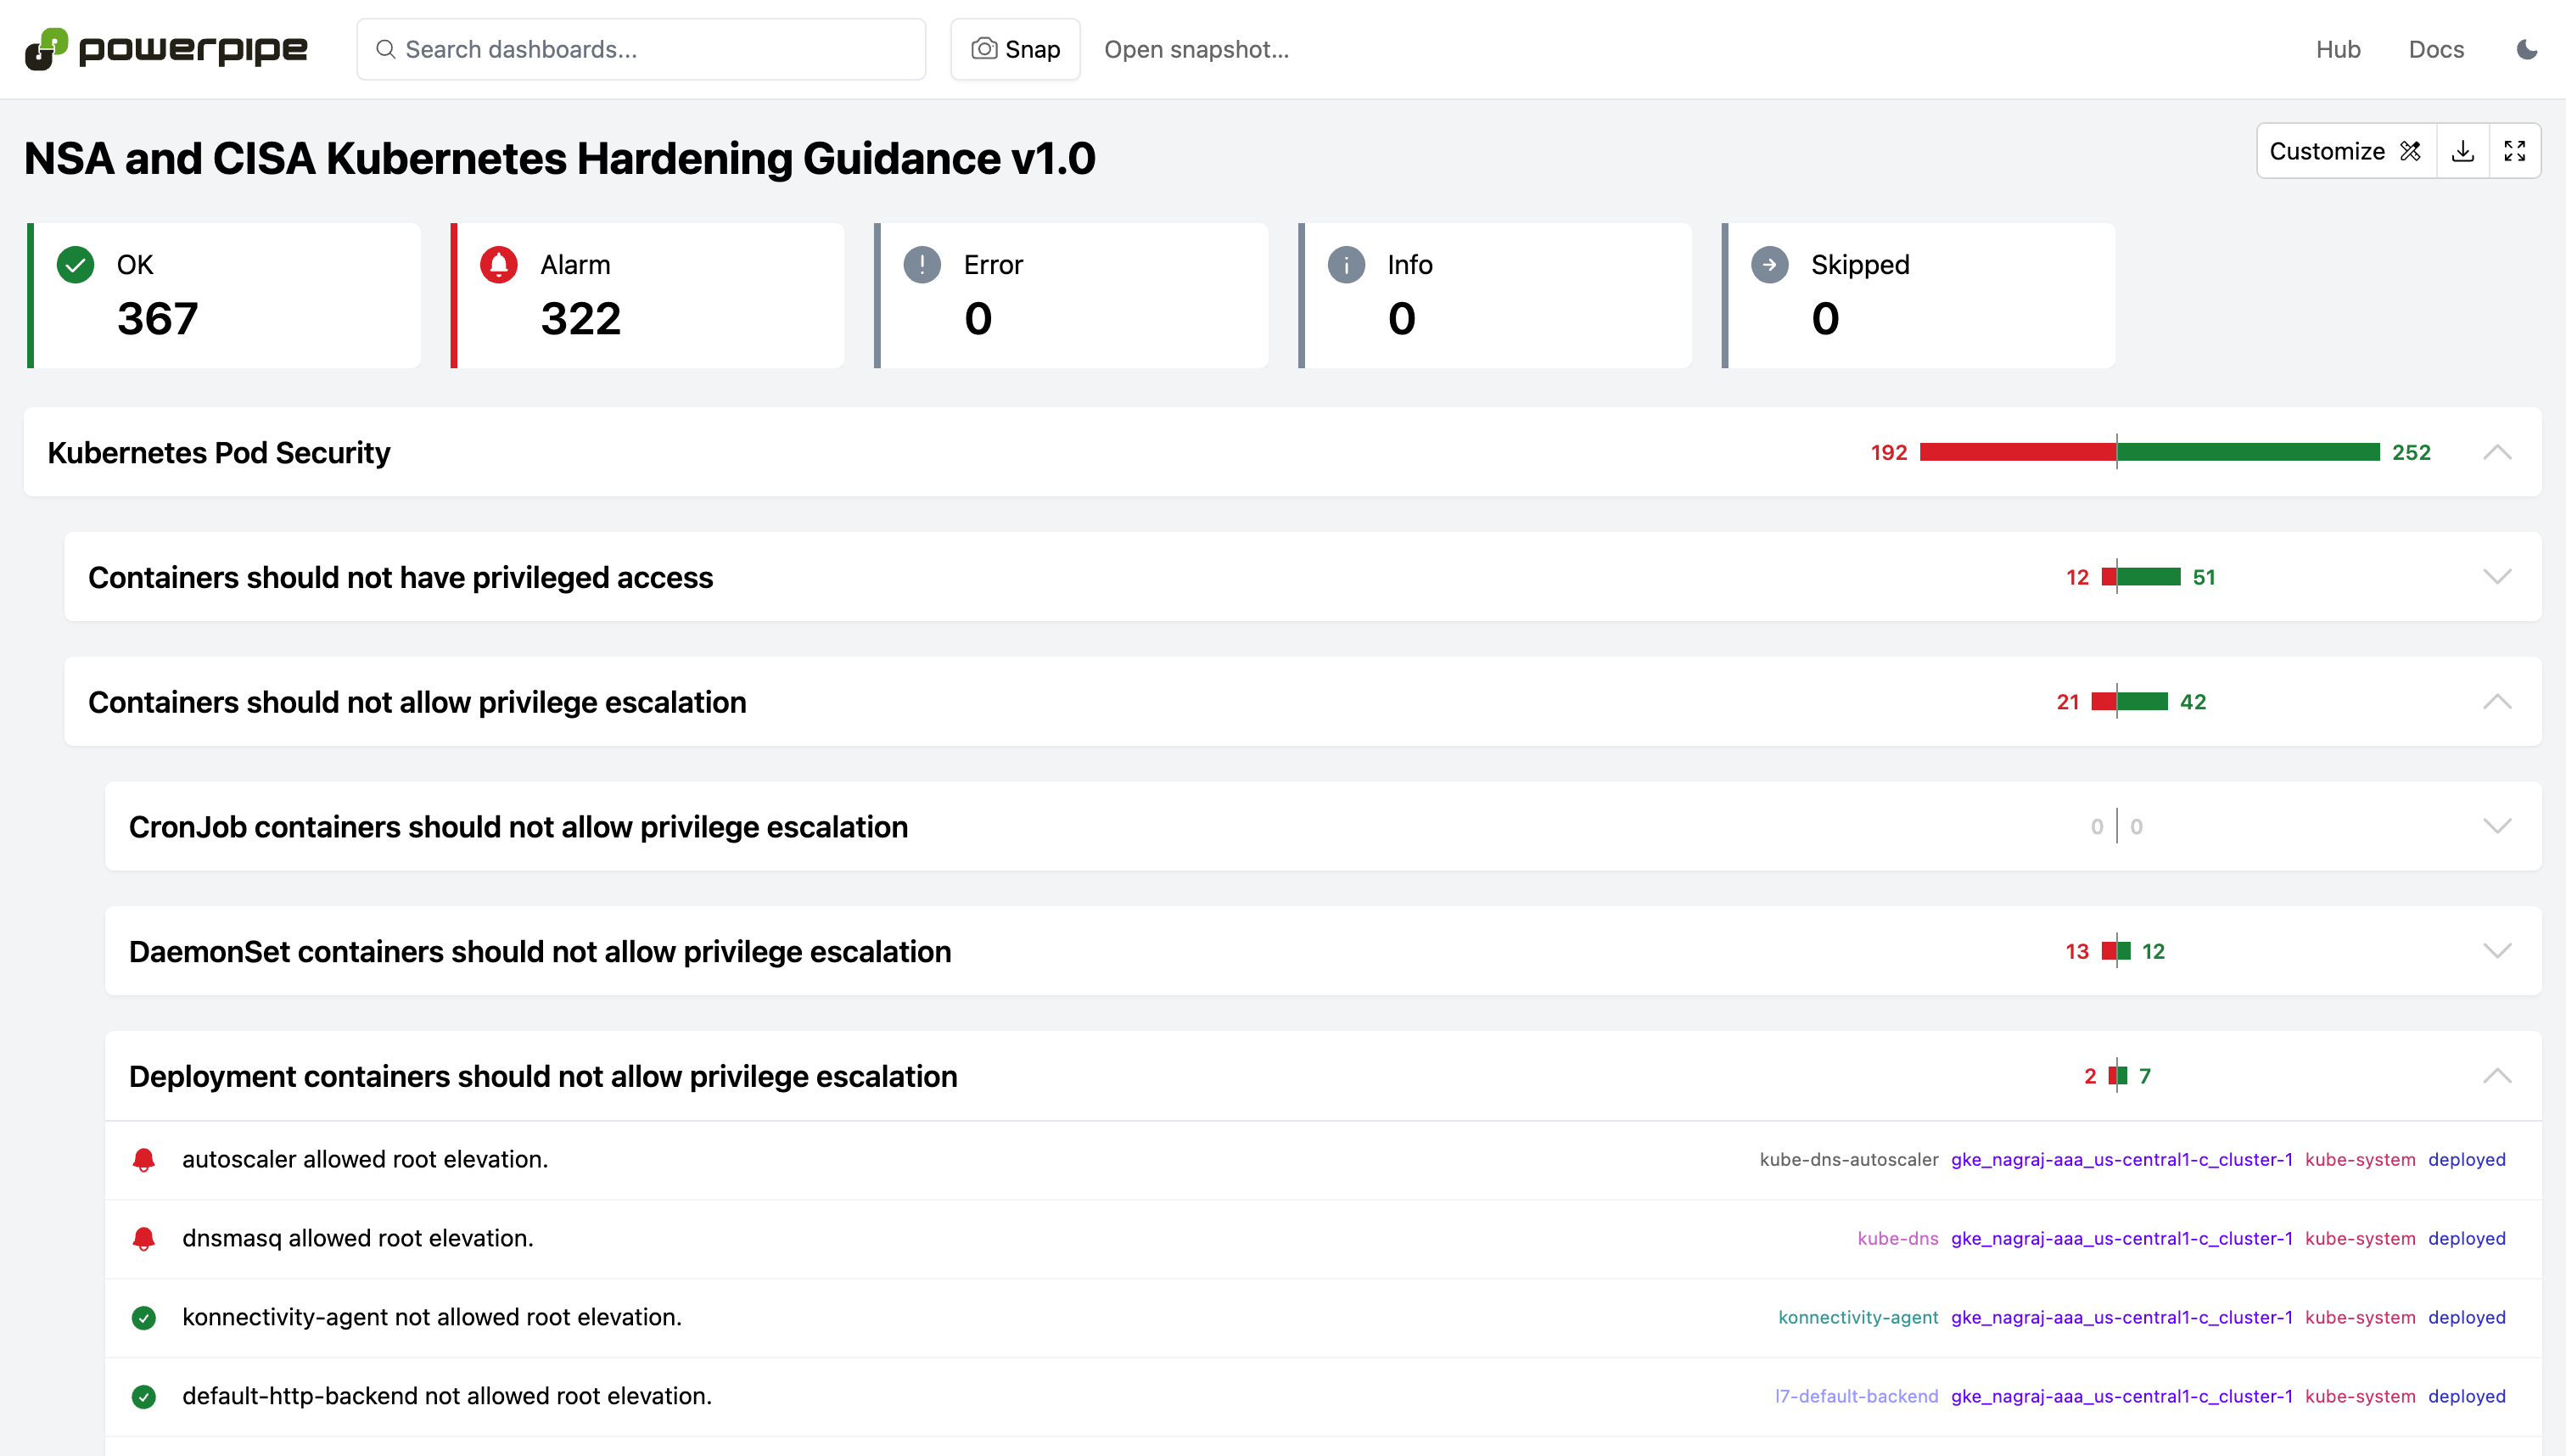Expand Containers should not have privileged access

(2497, 577)
